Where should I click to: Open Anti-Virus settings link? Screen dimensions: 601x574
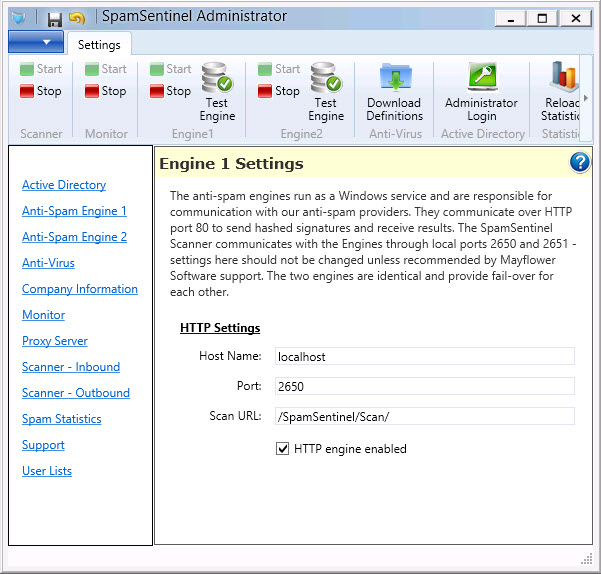tap(48, 263)
